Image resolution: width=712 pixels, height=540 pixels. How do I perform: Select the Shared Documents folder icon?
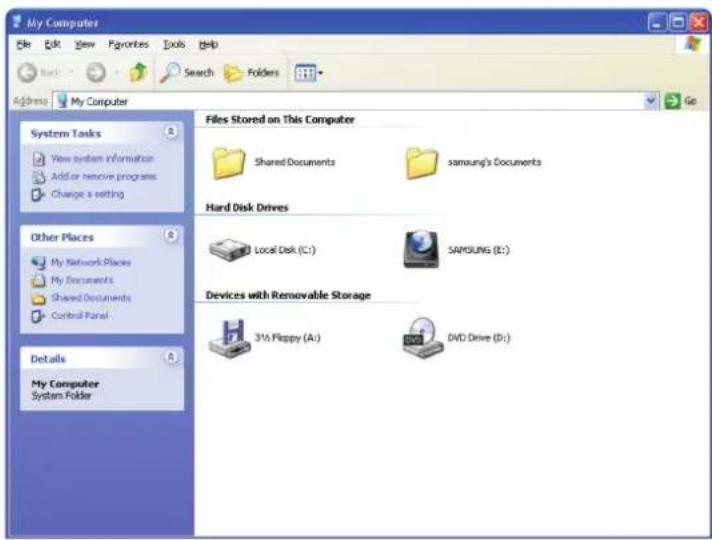[x=229, y=163]
